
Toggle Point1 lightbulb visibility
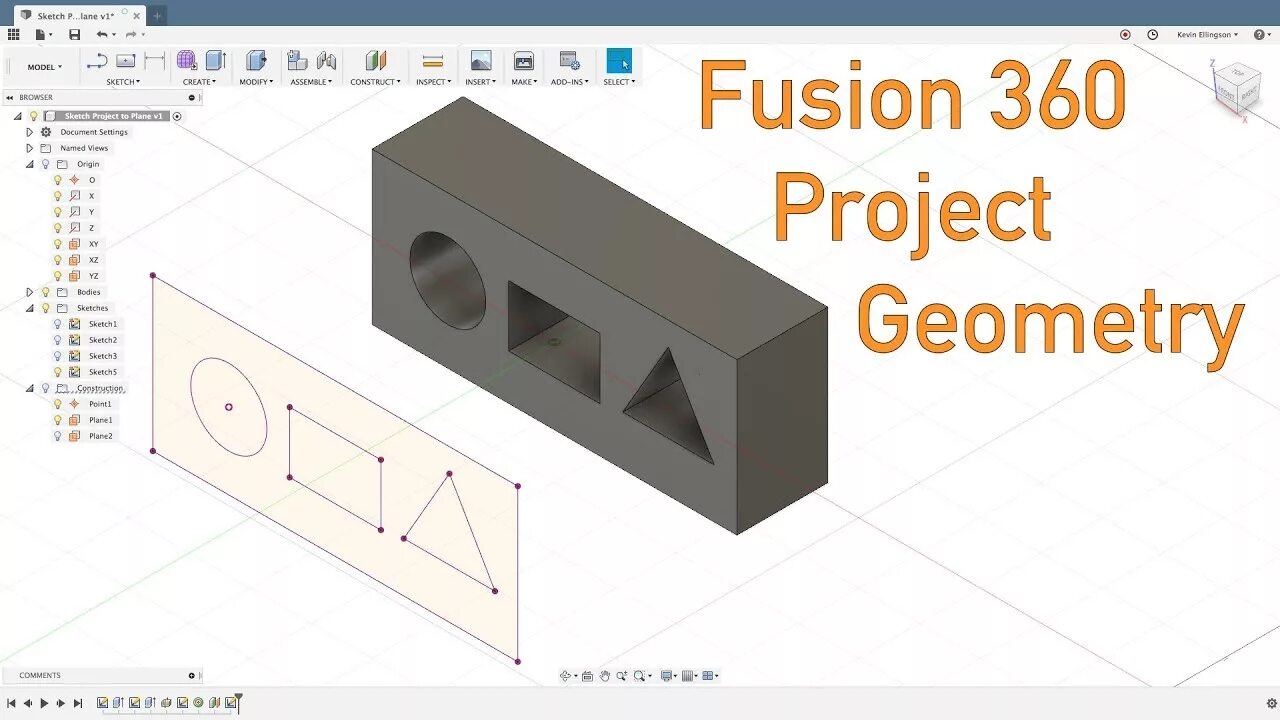57,404
